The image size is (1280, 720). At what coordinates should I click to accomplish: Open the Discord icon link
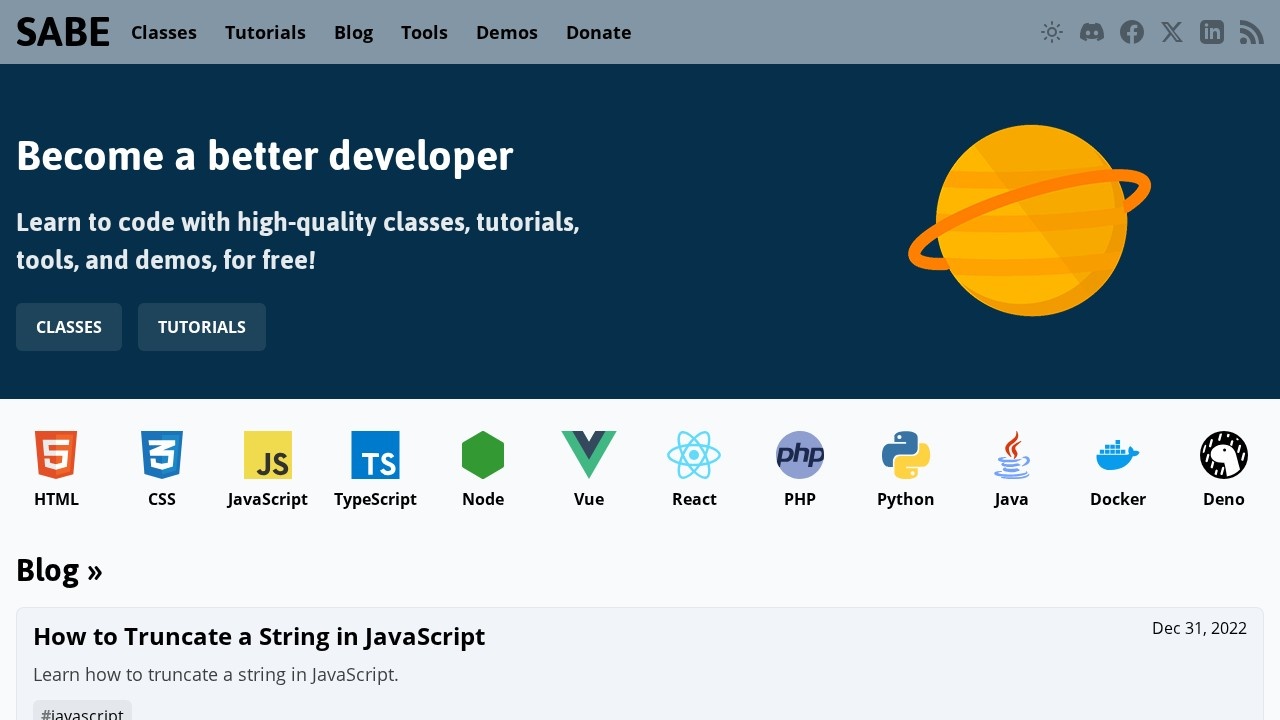[1092, 32]
